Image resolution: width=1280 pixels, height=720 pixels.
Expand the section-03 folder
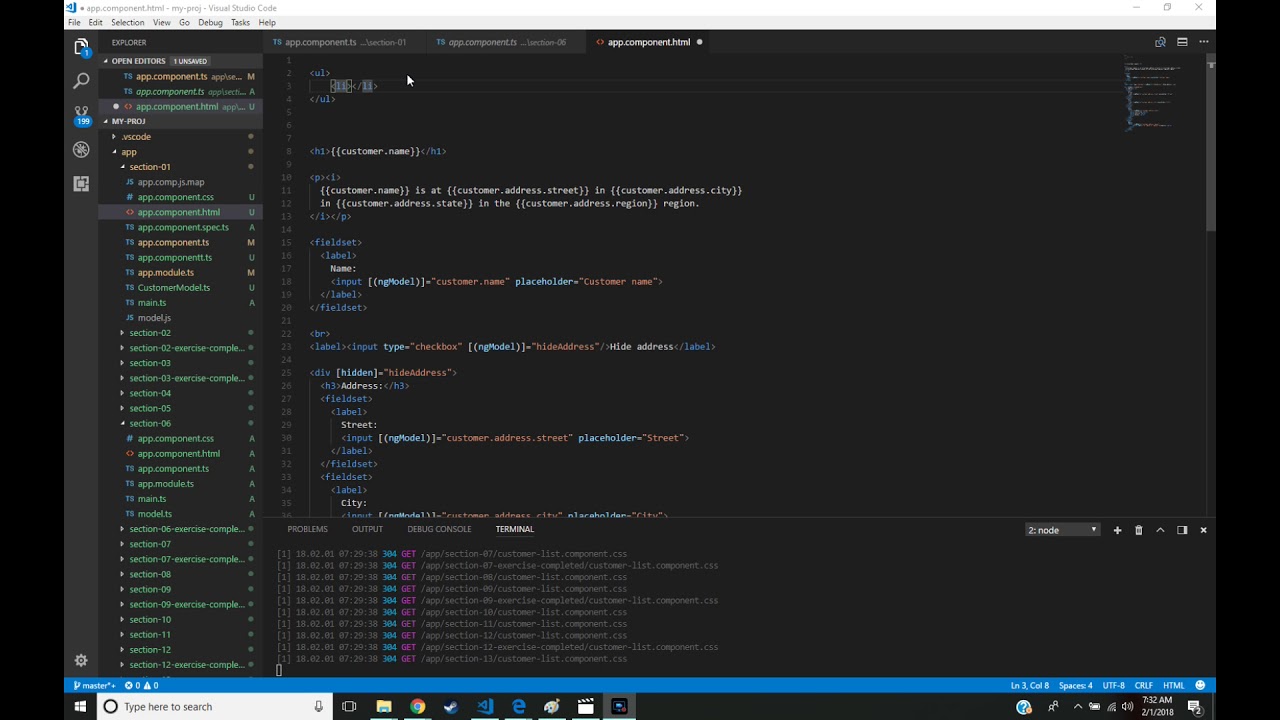pos(150,363)
